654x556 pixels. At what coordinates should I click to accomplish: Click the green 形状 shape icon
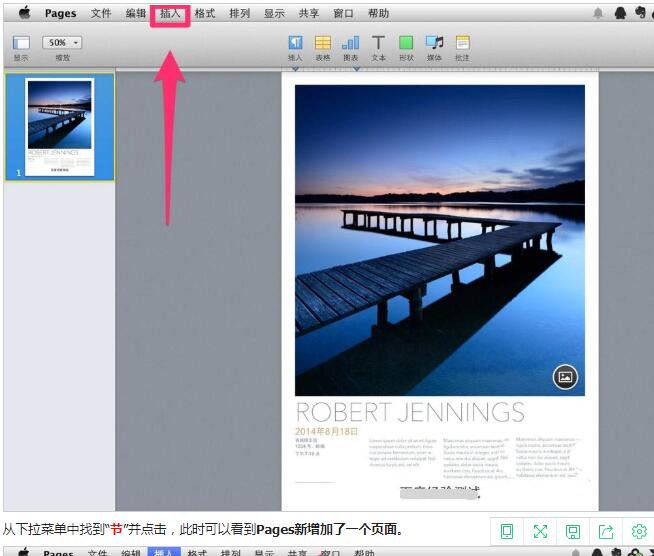[x=406, y=43]
